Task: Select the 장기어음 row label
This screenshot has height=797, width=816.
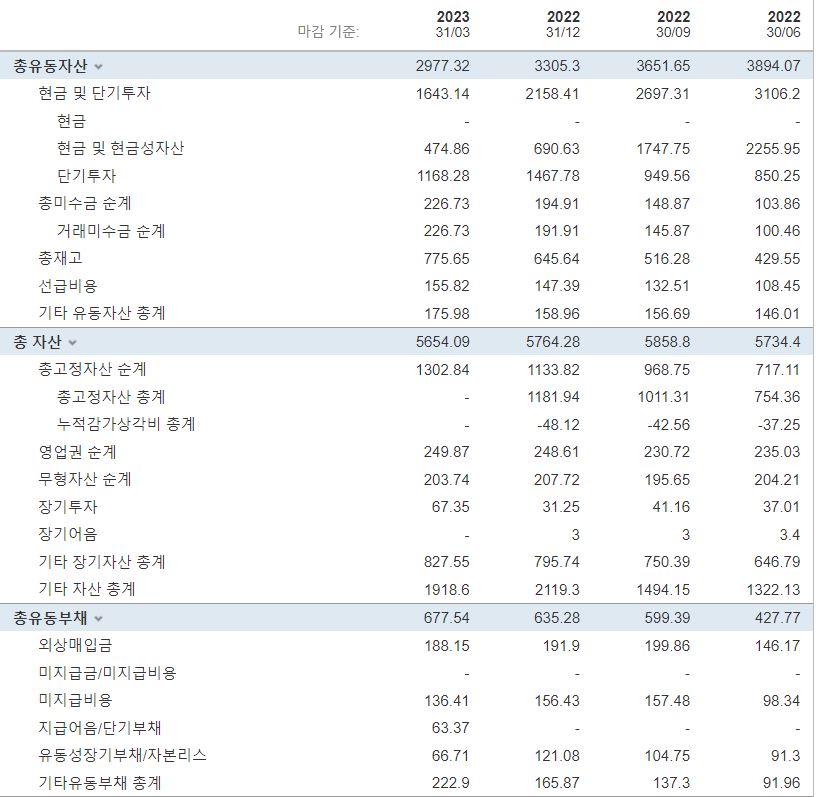Action: 68,534
